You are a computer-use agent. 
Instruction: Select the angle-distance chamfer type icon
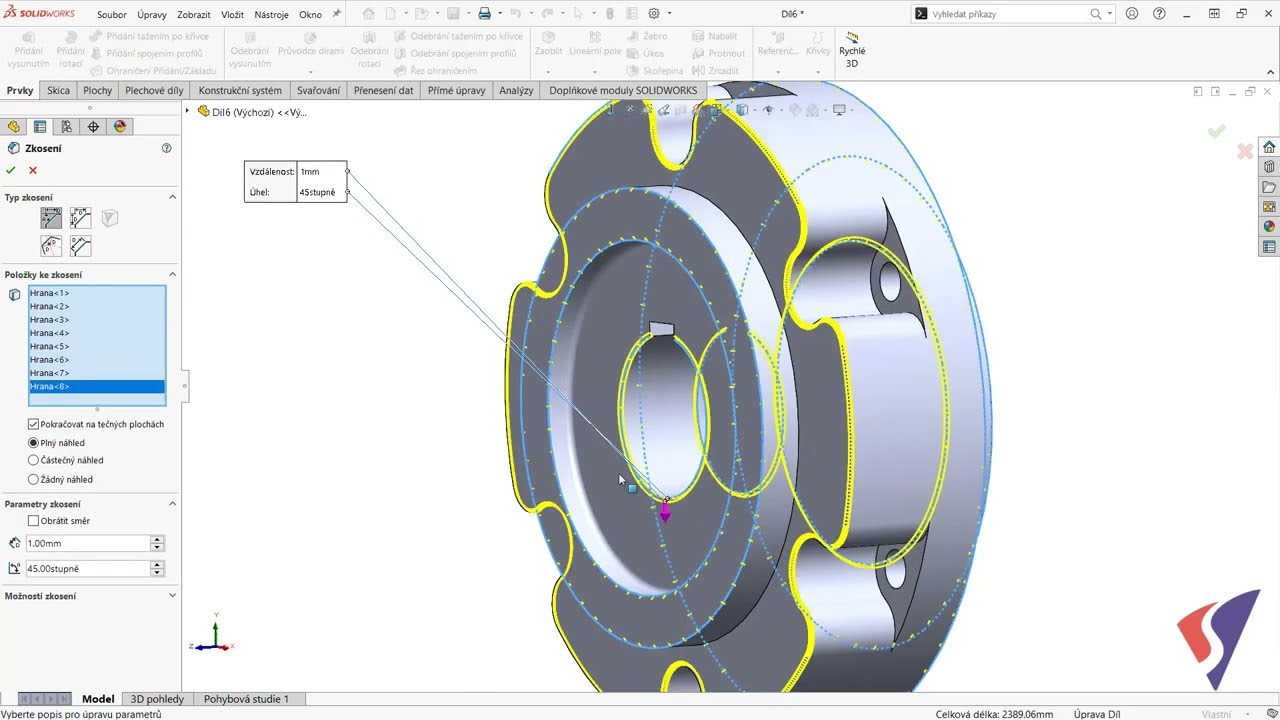tap(51, 218)
